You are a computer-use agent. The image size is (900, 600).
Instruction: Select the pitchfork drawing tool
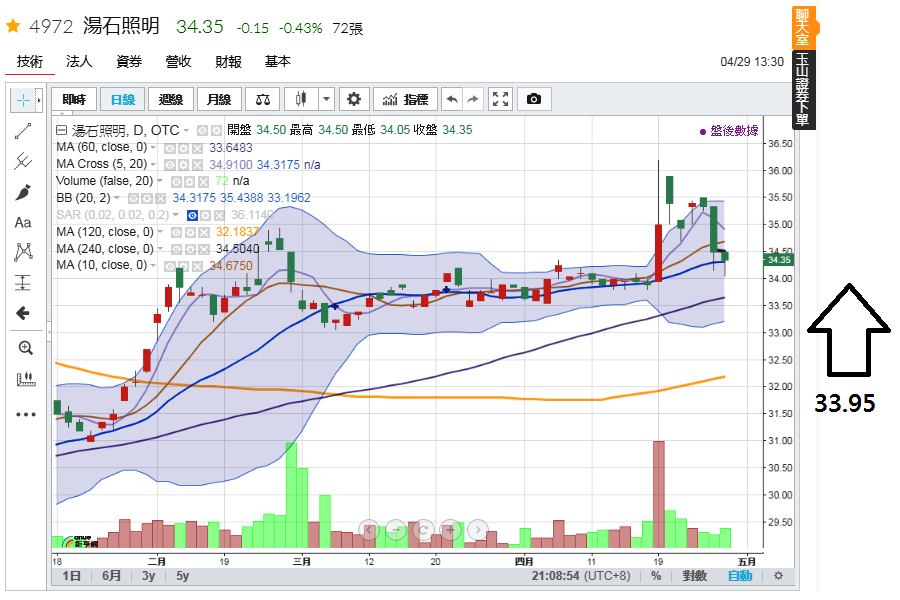(x=23, y=161)
